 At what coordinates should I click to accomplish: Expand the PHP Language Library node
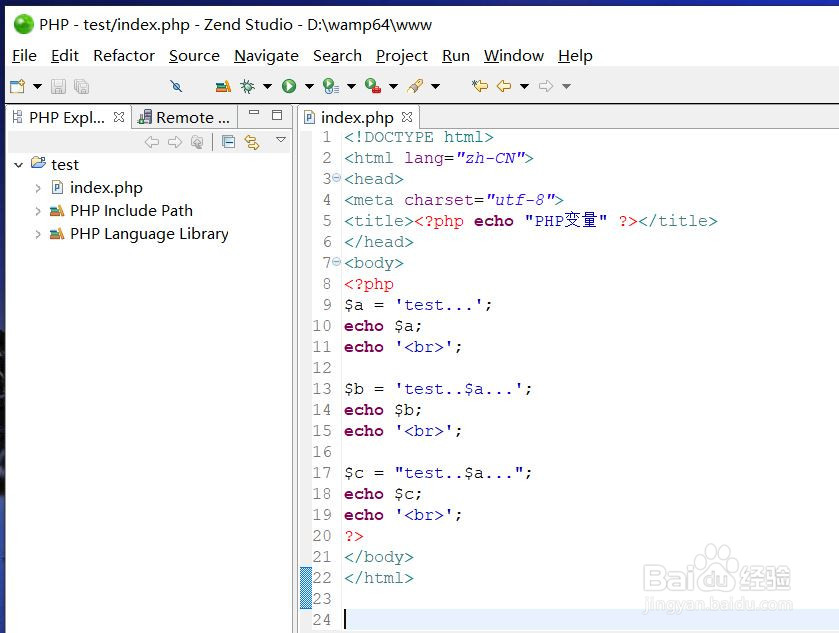tap(37, 234)
